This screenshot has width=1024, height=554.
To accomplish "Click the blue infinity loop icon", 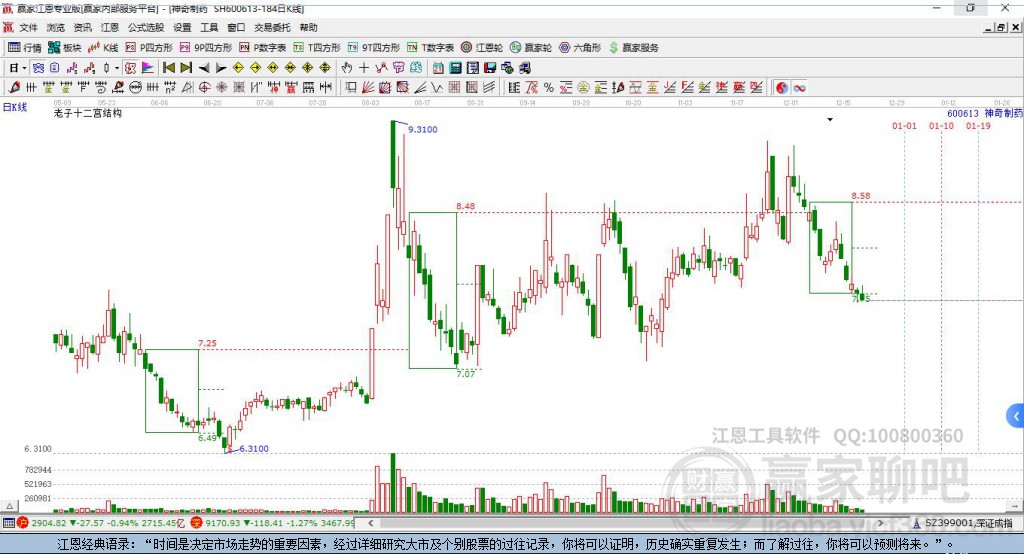I will 799,88.
